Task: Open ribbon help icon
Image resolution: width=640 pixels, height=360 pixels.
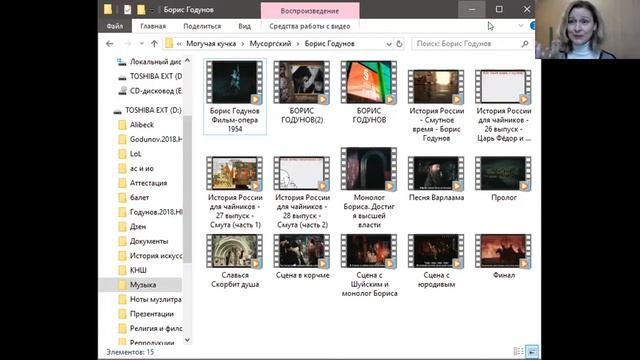Action: point(533,26)
